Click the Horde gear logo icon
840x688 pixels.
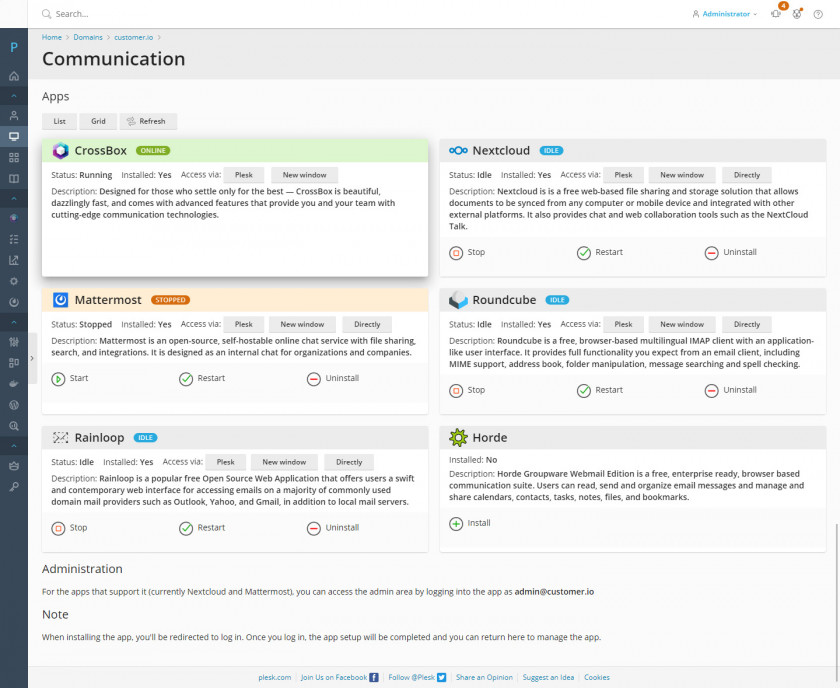point(459,437)
